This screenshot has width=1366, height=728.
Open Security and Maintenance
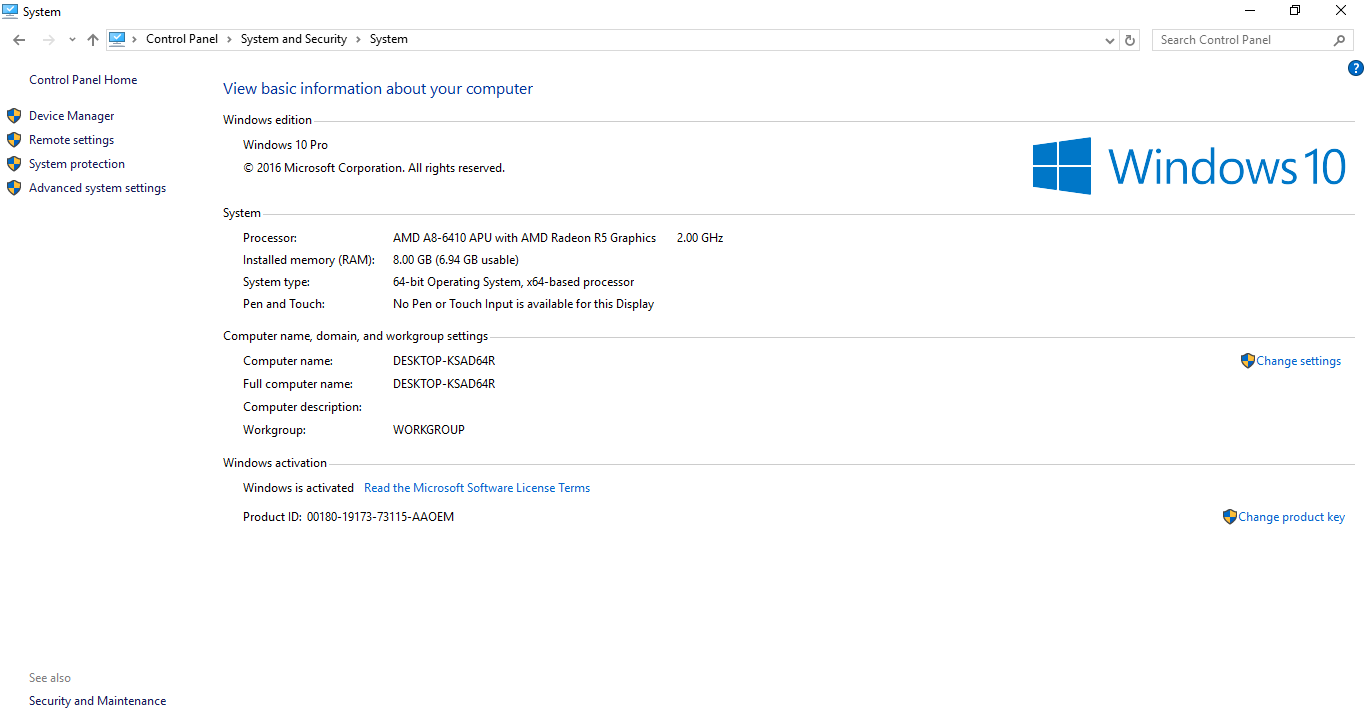[x=97, y=701]
